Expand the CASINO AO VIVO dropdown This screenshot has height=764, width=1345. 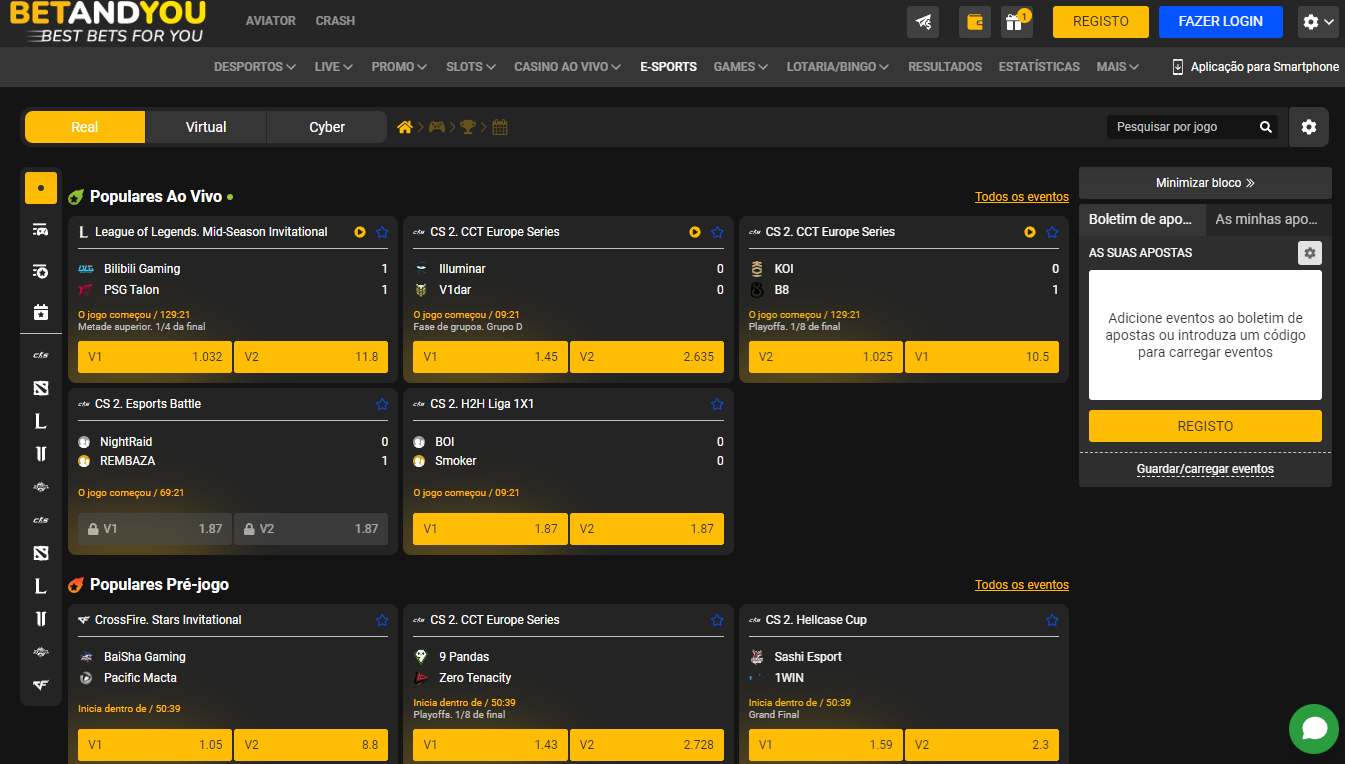(568, 67)
